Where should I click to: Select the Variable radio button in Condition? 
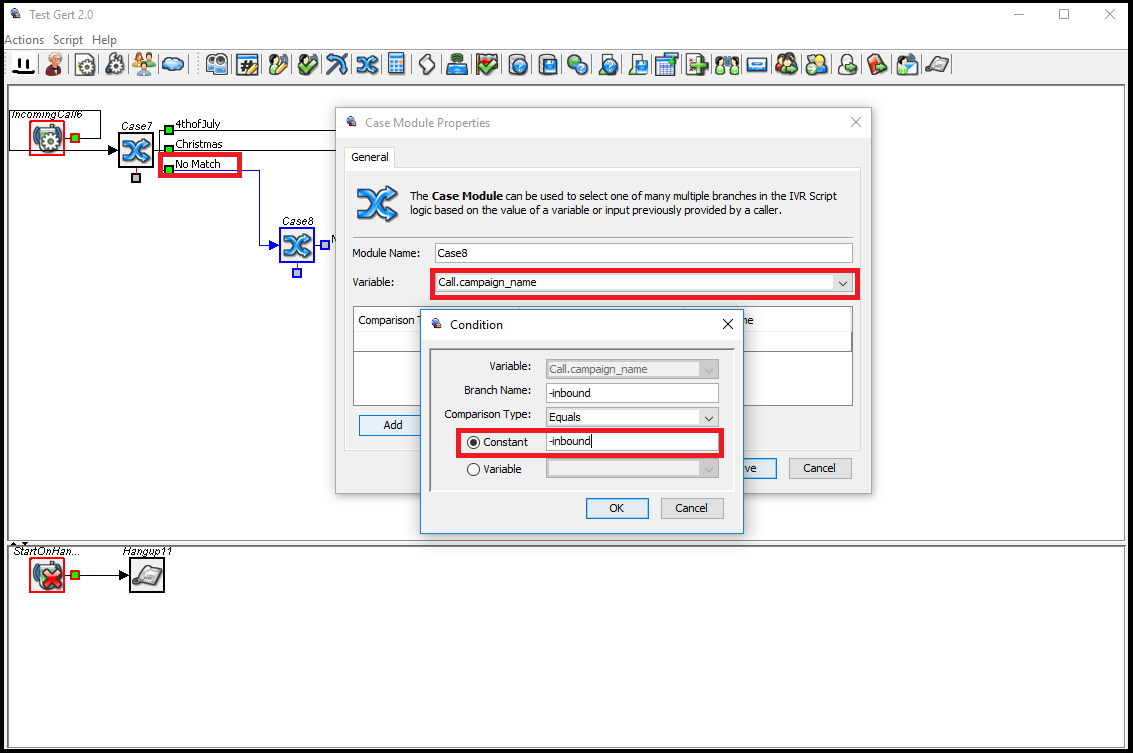473,469
